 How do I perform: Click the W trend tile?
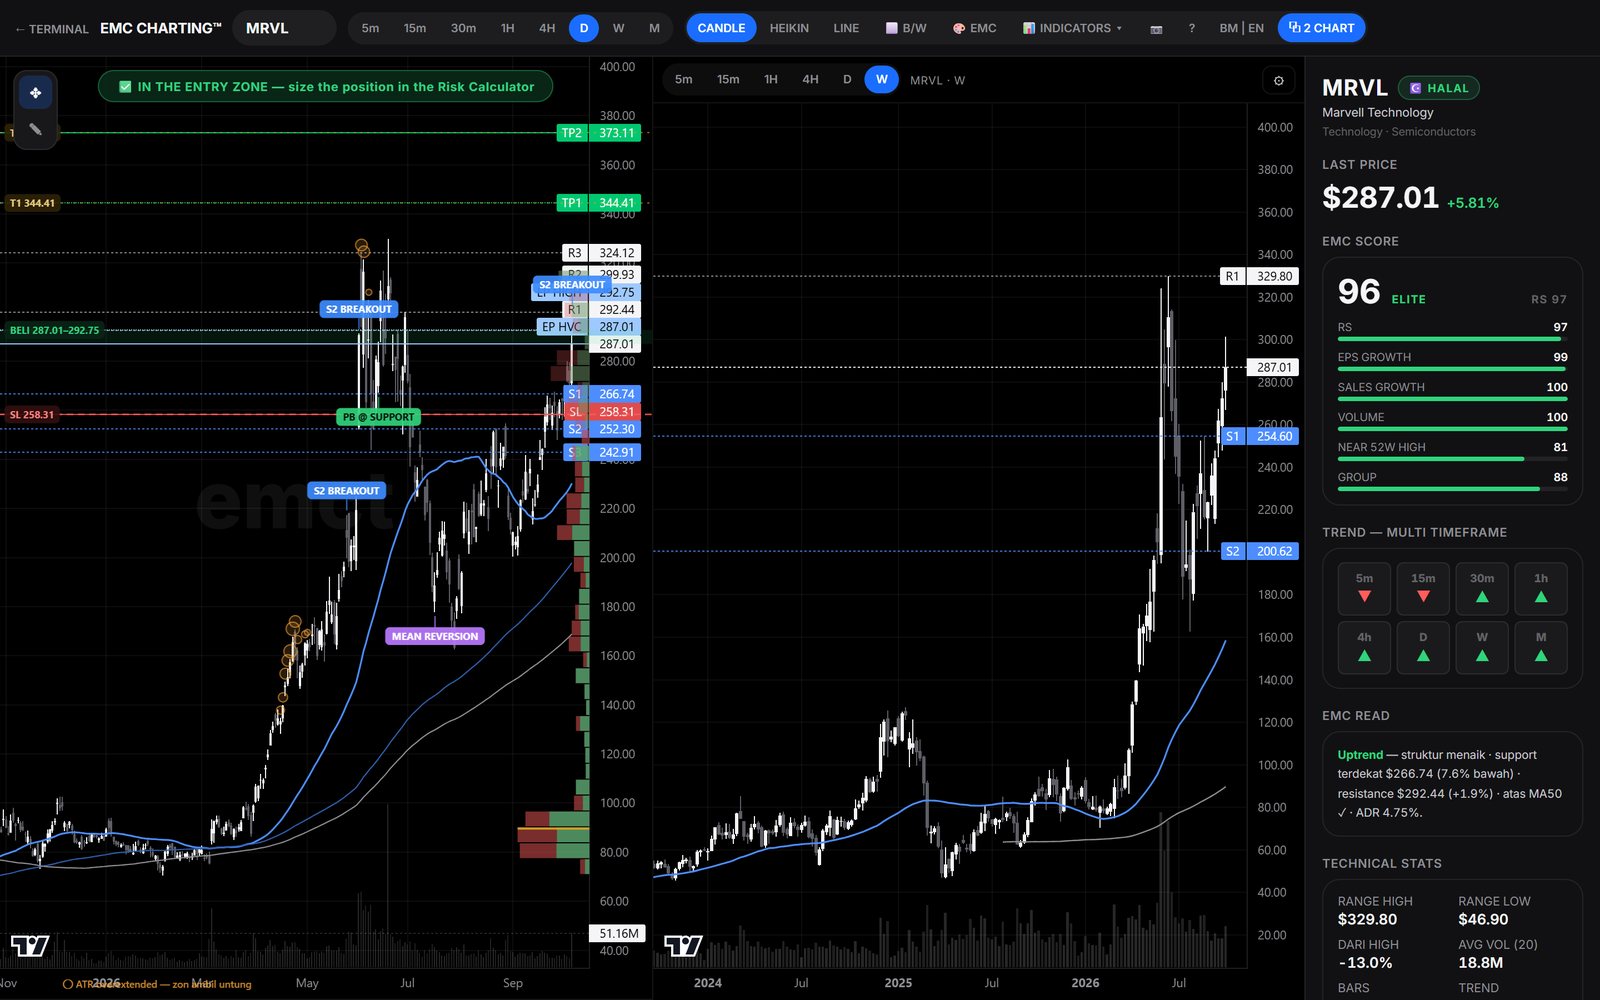pyautogui.click(x=1482, y=647)
